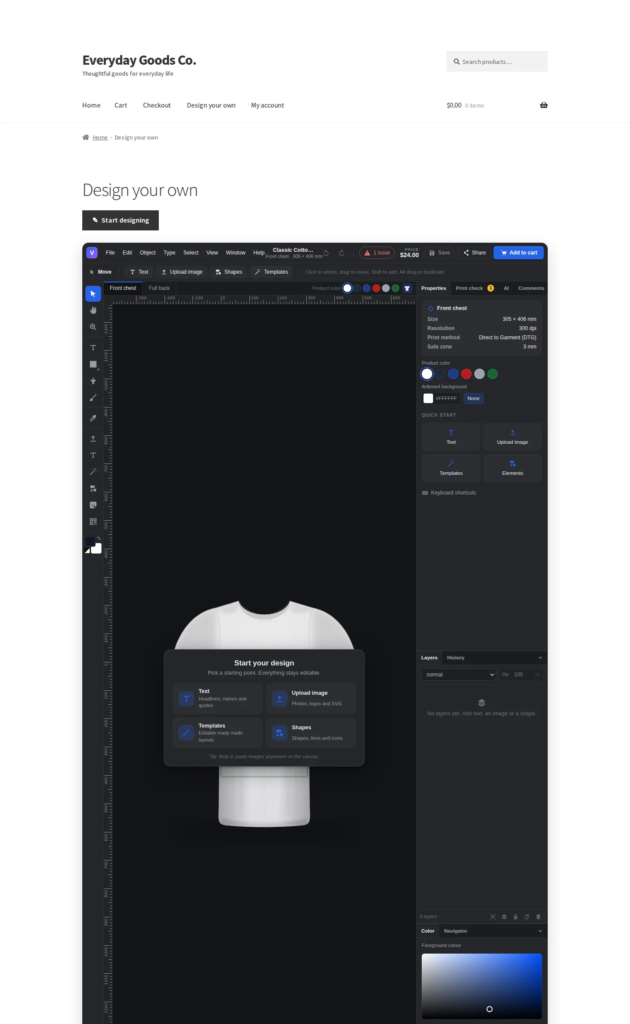Image resolution: width=630 pixels, height=1024 pixels.
Task: Switch to the History tab
Action: [x=456, y=658]
